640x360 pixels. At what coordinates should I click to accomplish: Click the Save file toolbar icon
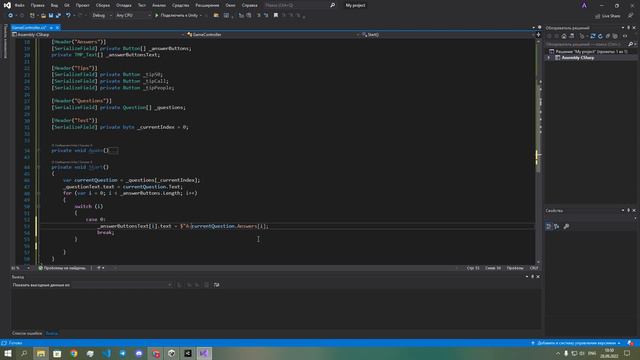click(51, 16)
